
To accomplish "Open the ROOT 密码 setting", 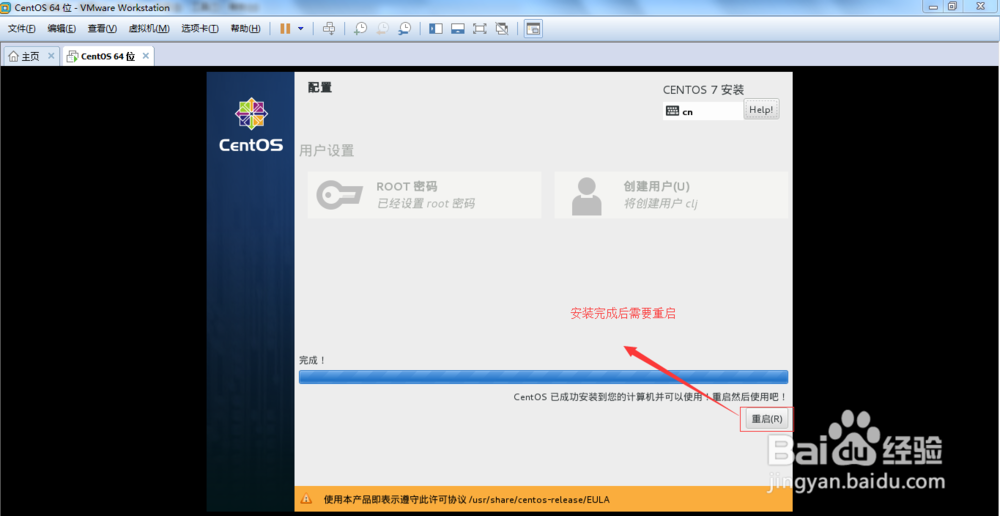I will (424, 195).
